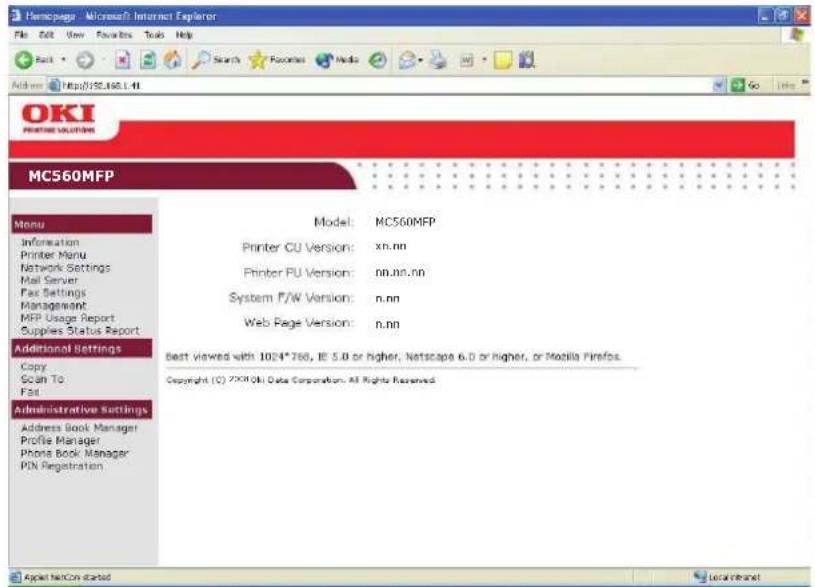Viewport: 815px width, 587px height.
Task: Click the yellow Discuss note icon
Action: click(502, 60)
